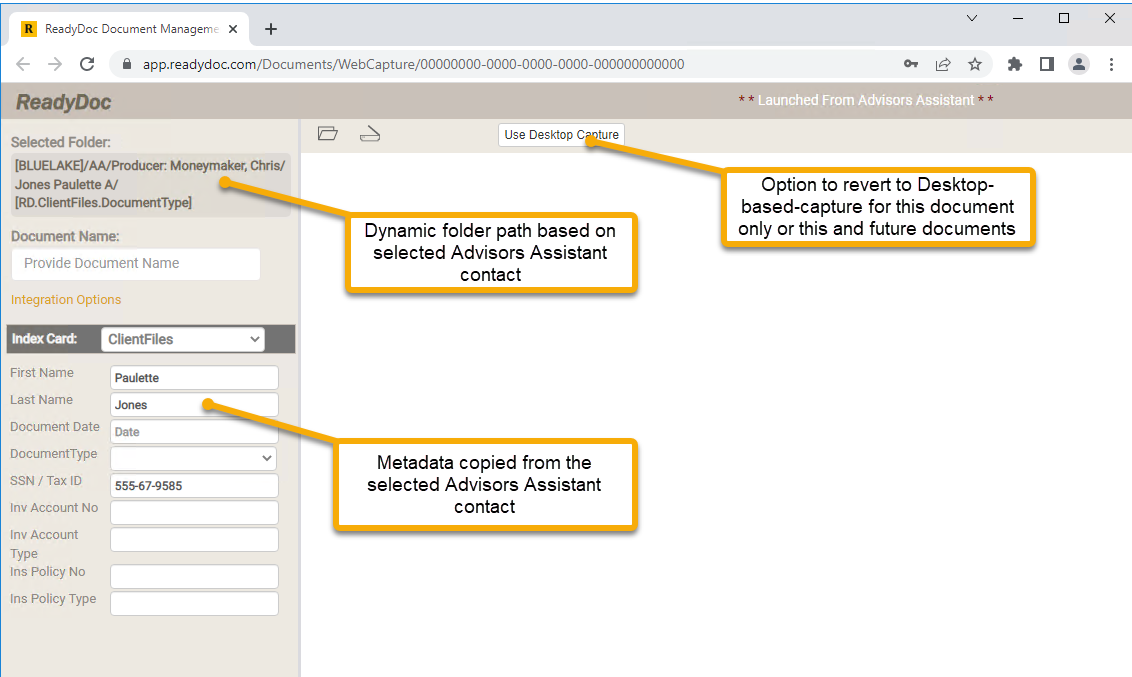Click the ReadyDoc logo
Viewport: 1132px width, 677px height.
point(64,102)
